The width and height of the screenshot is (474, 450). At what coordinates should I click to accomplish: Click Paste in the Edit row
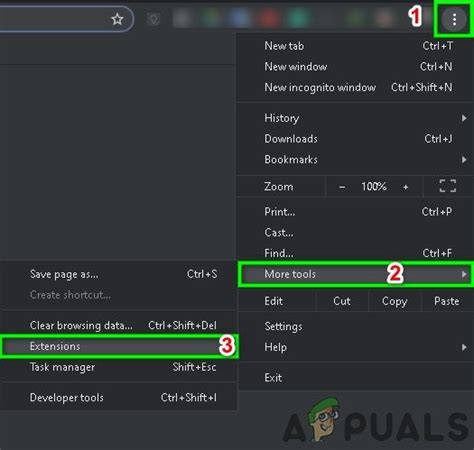click(x=447, y=301)
